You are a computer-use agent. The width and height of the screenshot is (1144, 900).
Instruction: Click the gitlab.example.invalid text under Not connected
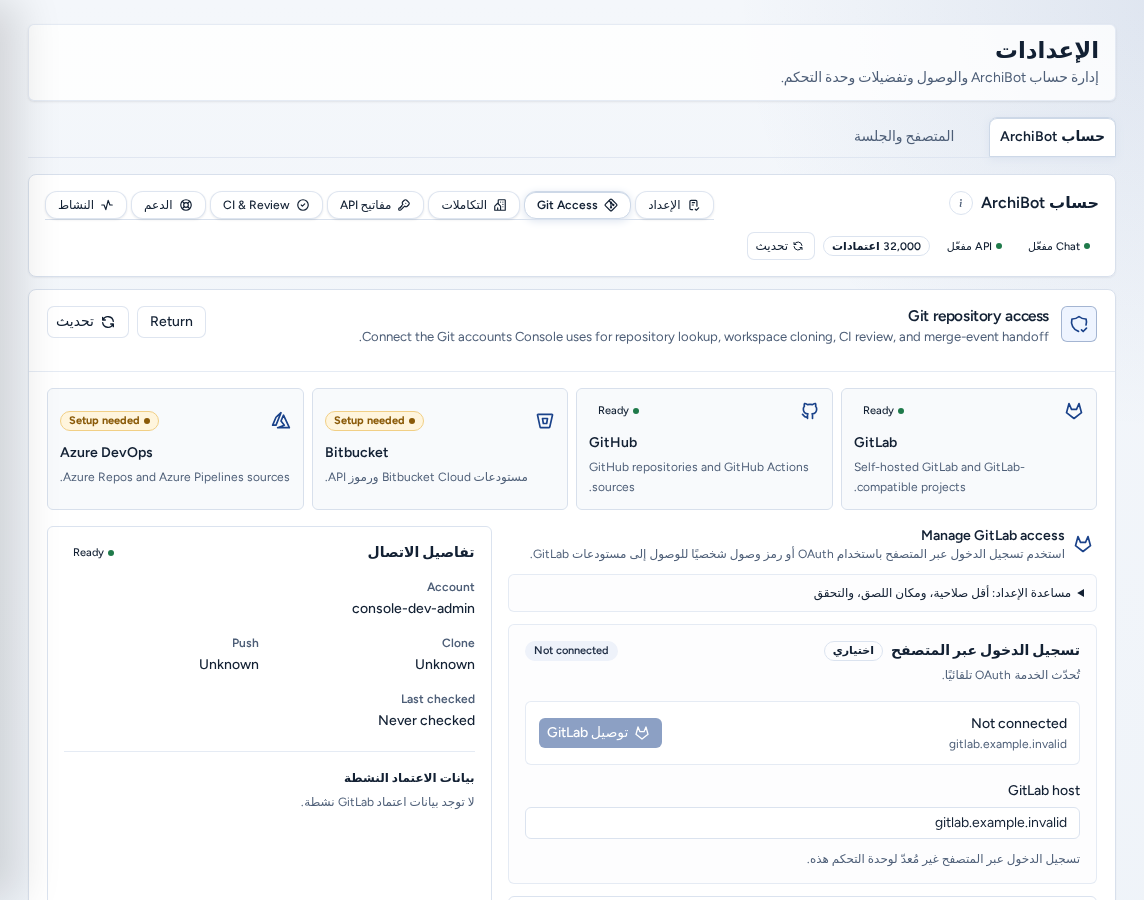1008,744
